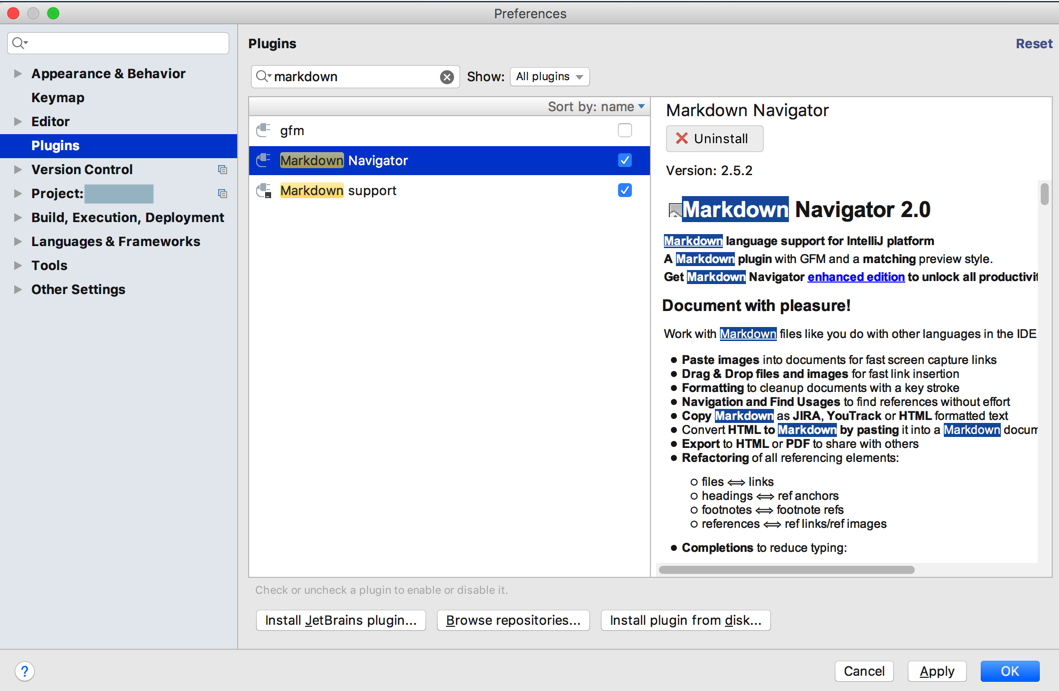
Task: Click the plugin search magnifier icon
Action: point(263,76)
